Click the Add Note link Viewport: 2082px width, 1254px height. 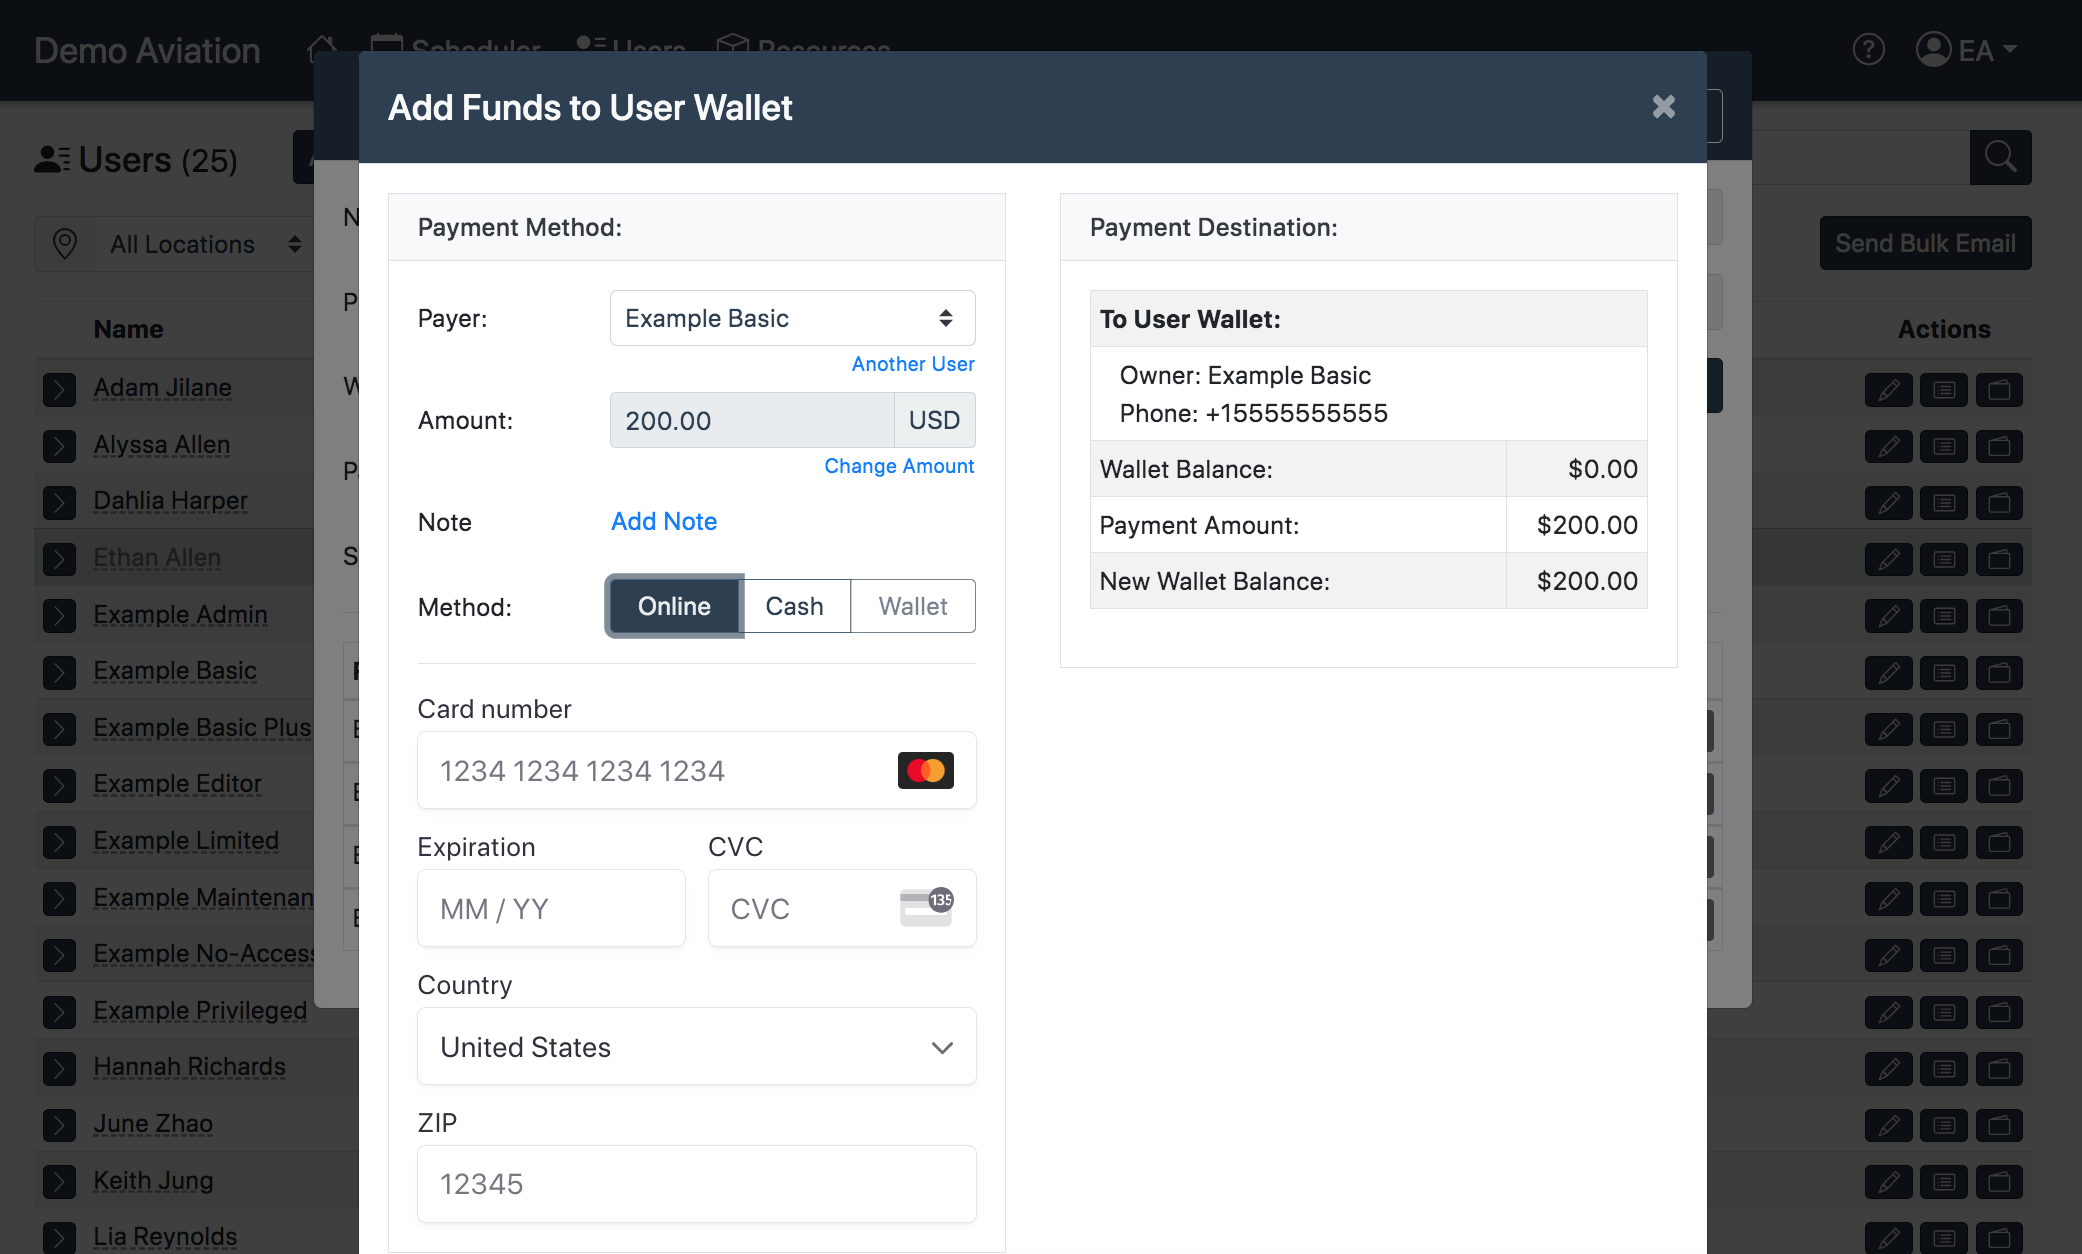663,521
